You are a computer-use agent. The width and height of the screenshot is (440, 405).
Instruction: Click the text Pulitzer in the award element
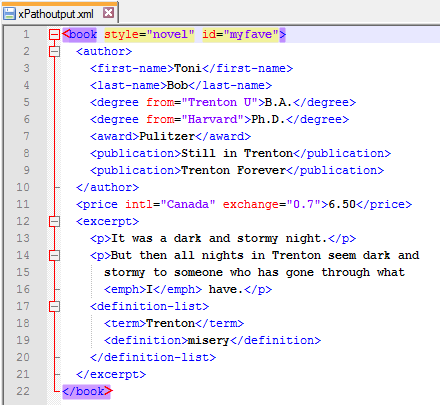coord(167,136)
